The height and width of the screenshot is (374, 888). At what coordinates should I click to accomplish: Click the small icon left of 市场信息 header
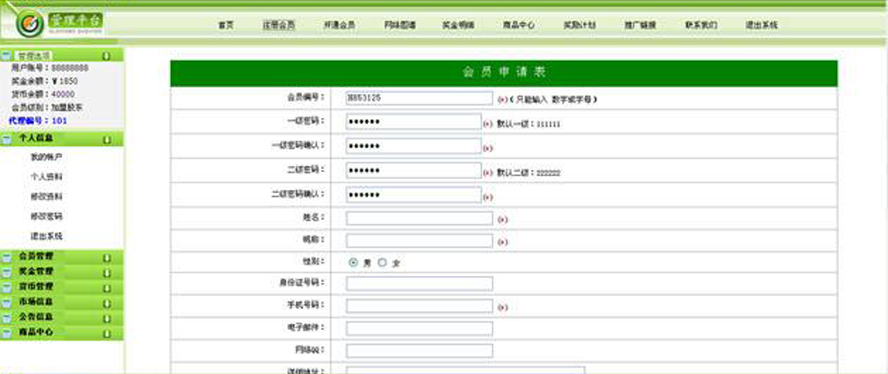tap(6, 303)
